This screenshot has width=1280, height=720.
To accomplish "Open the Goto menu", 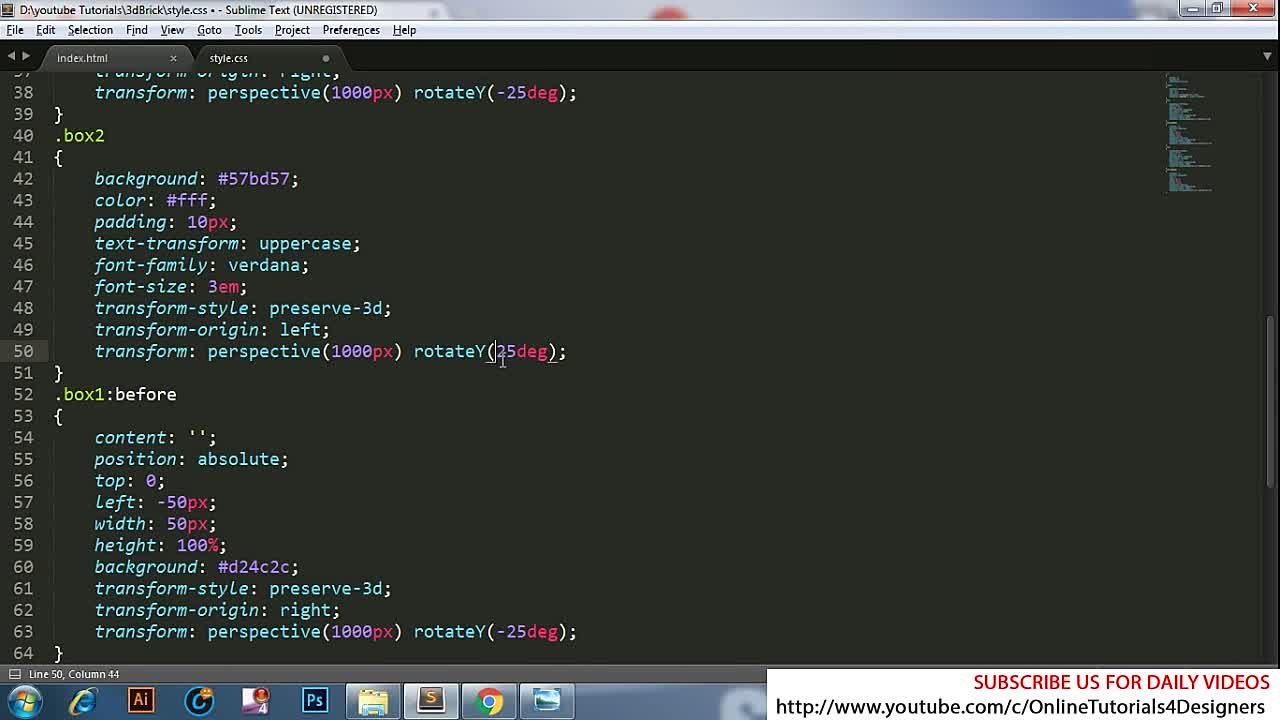I will [x=209, y=30].
